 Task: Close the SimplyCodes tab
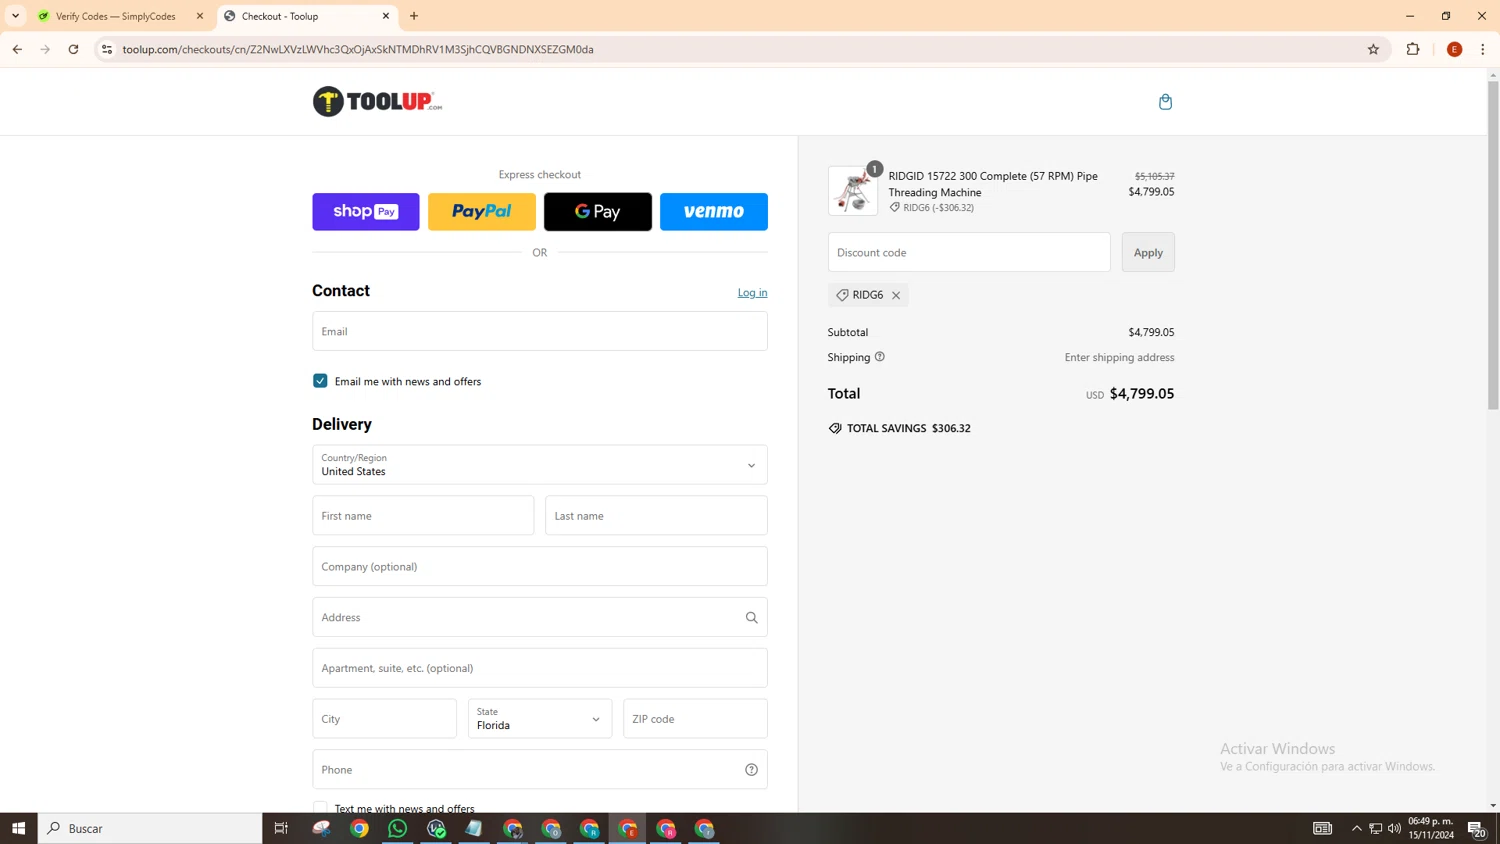point(200,16)
